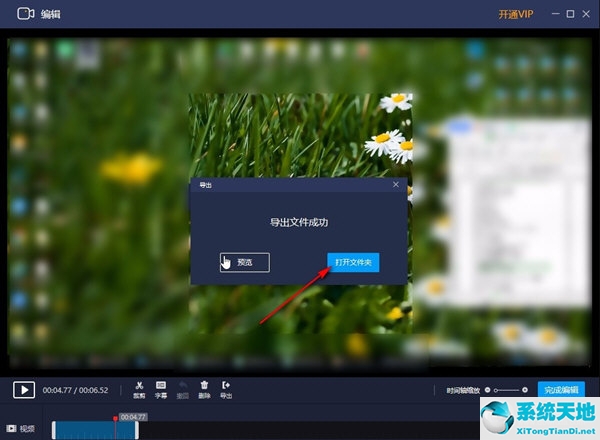Click the 时间轴缩放 zoom slider track
This screenshot has width=600, height=440.
(x=506, y=390)
